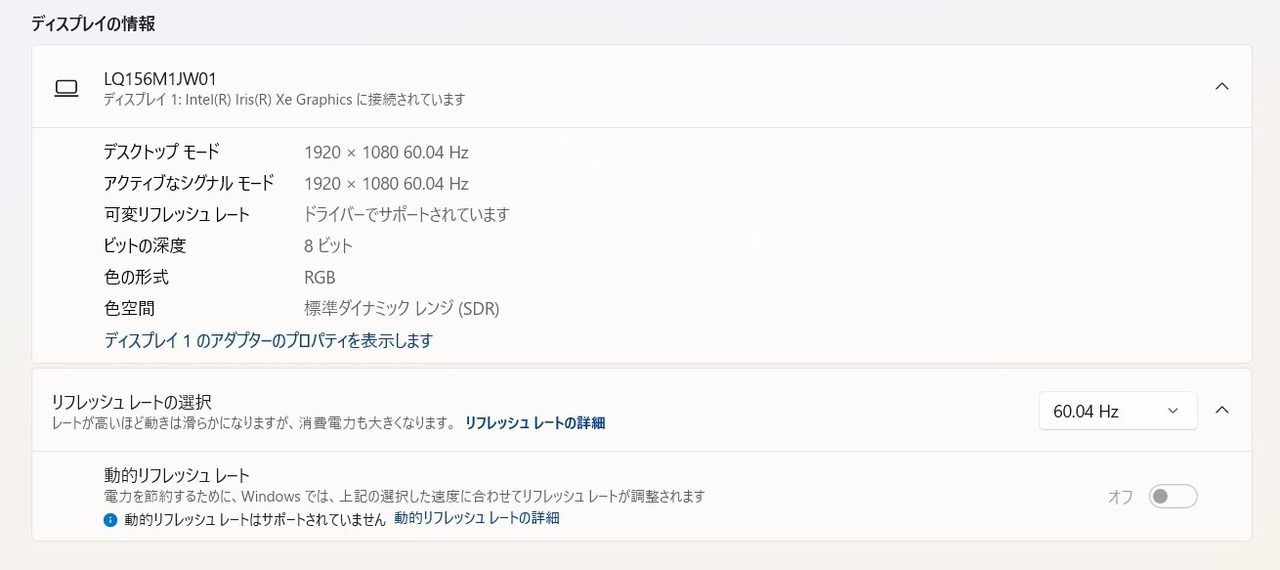Open ディスプレイ 1 のアダプターのプロパティ link
1280x570 pixels.
tap(268, 341)
